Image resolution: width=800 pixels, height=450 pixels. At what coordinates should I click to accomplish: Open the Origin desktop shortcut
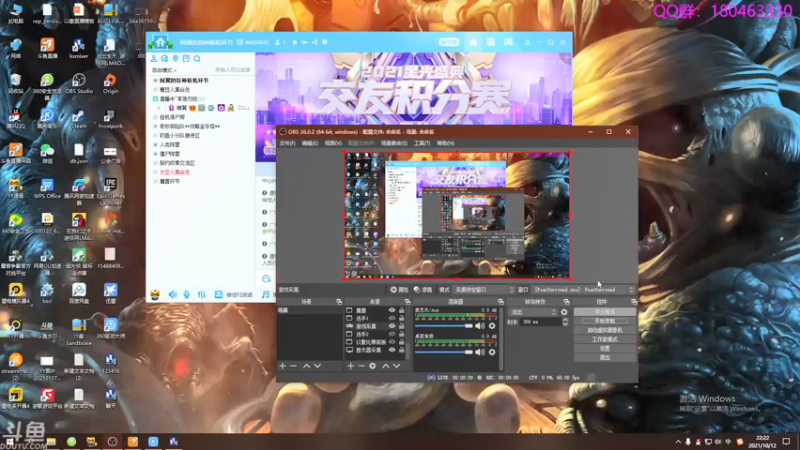pyautogui.click(x=110, y=83)
